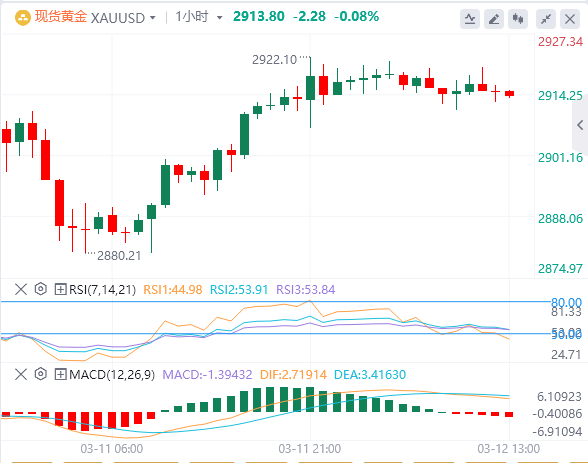This screenshot has height=463, width=588.
Task: Remove the RSI indicator panel
Action: 21,289
